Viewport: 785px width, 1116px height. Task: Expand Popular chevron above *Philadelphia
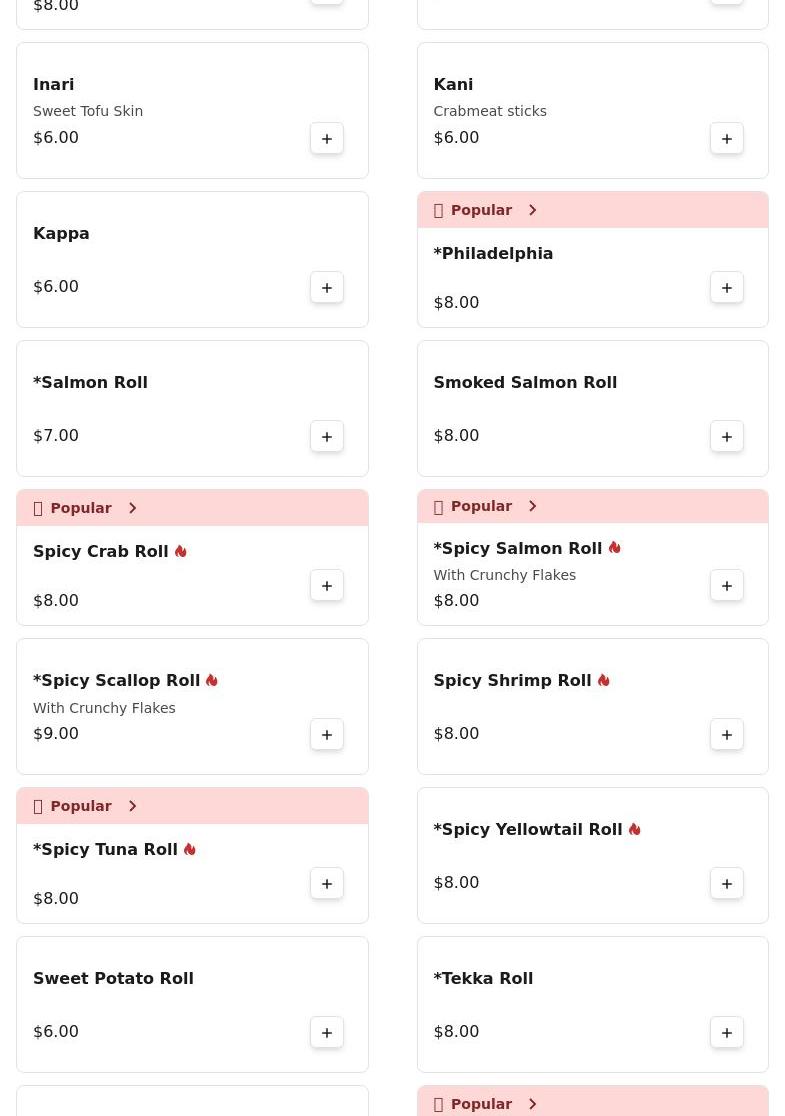point(532,210)
